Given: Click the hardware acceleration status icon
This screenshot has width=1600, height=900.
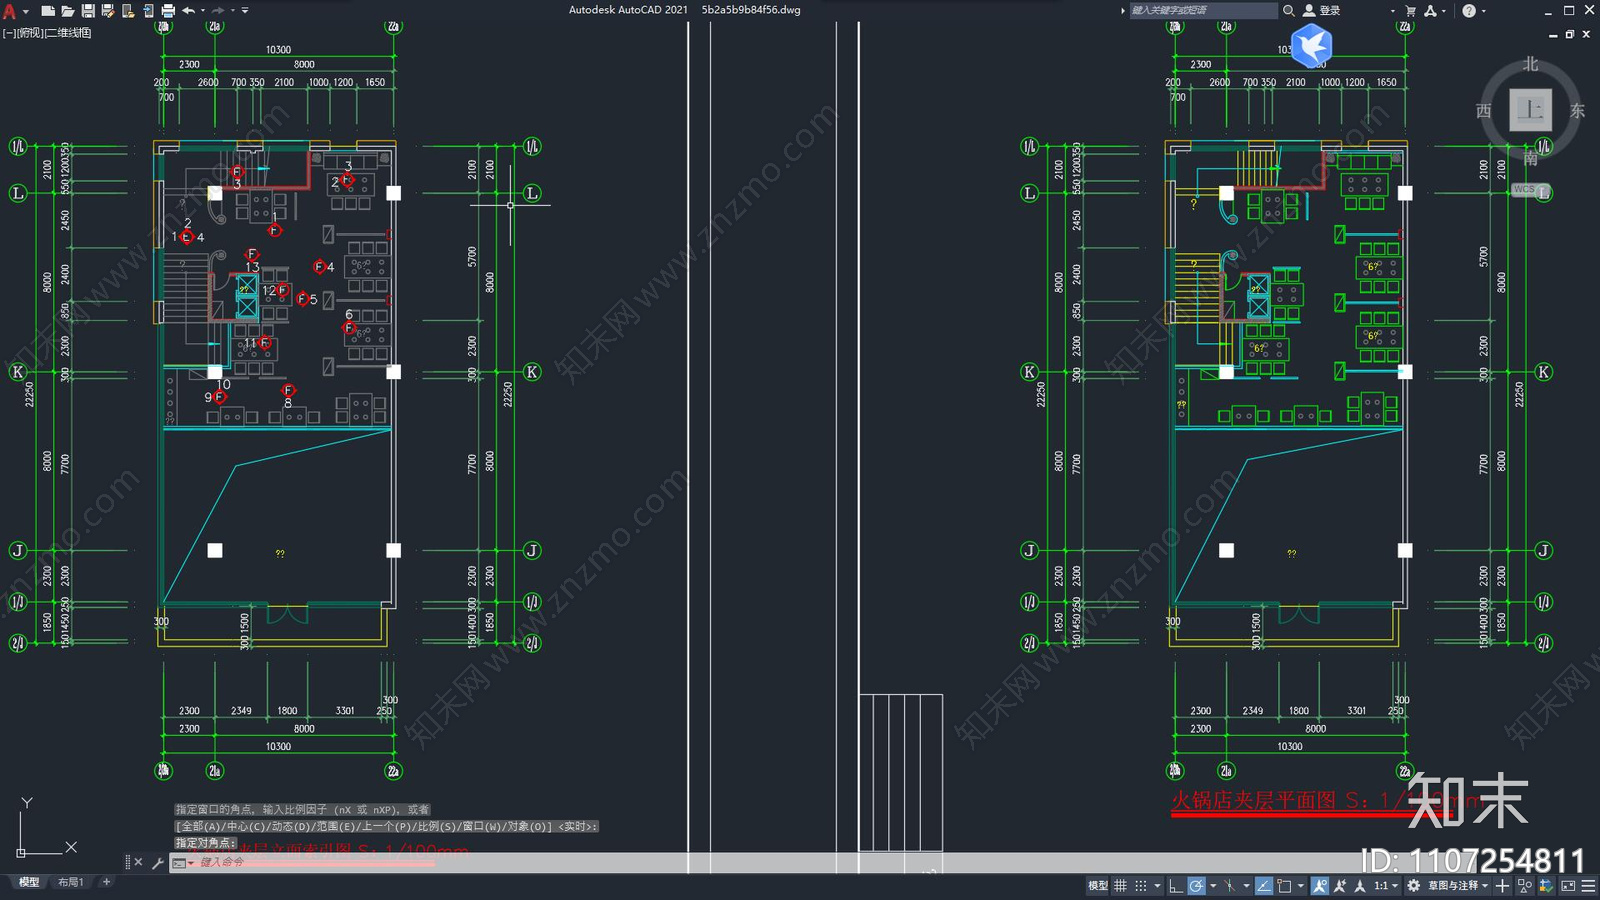Looking at the screenshot, I should tap(1546, 885).
